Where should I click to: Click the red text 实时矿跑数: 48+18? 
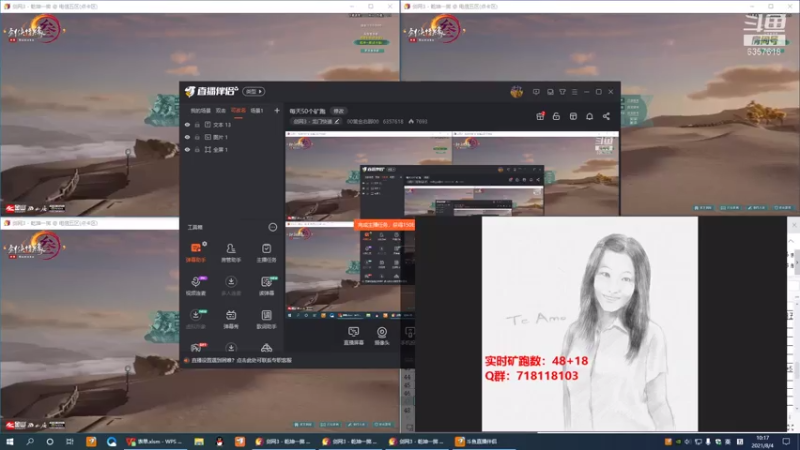point(536,361)
